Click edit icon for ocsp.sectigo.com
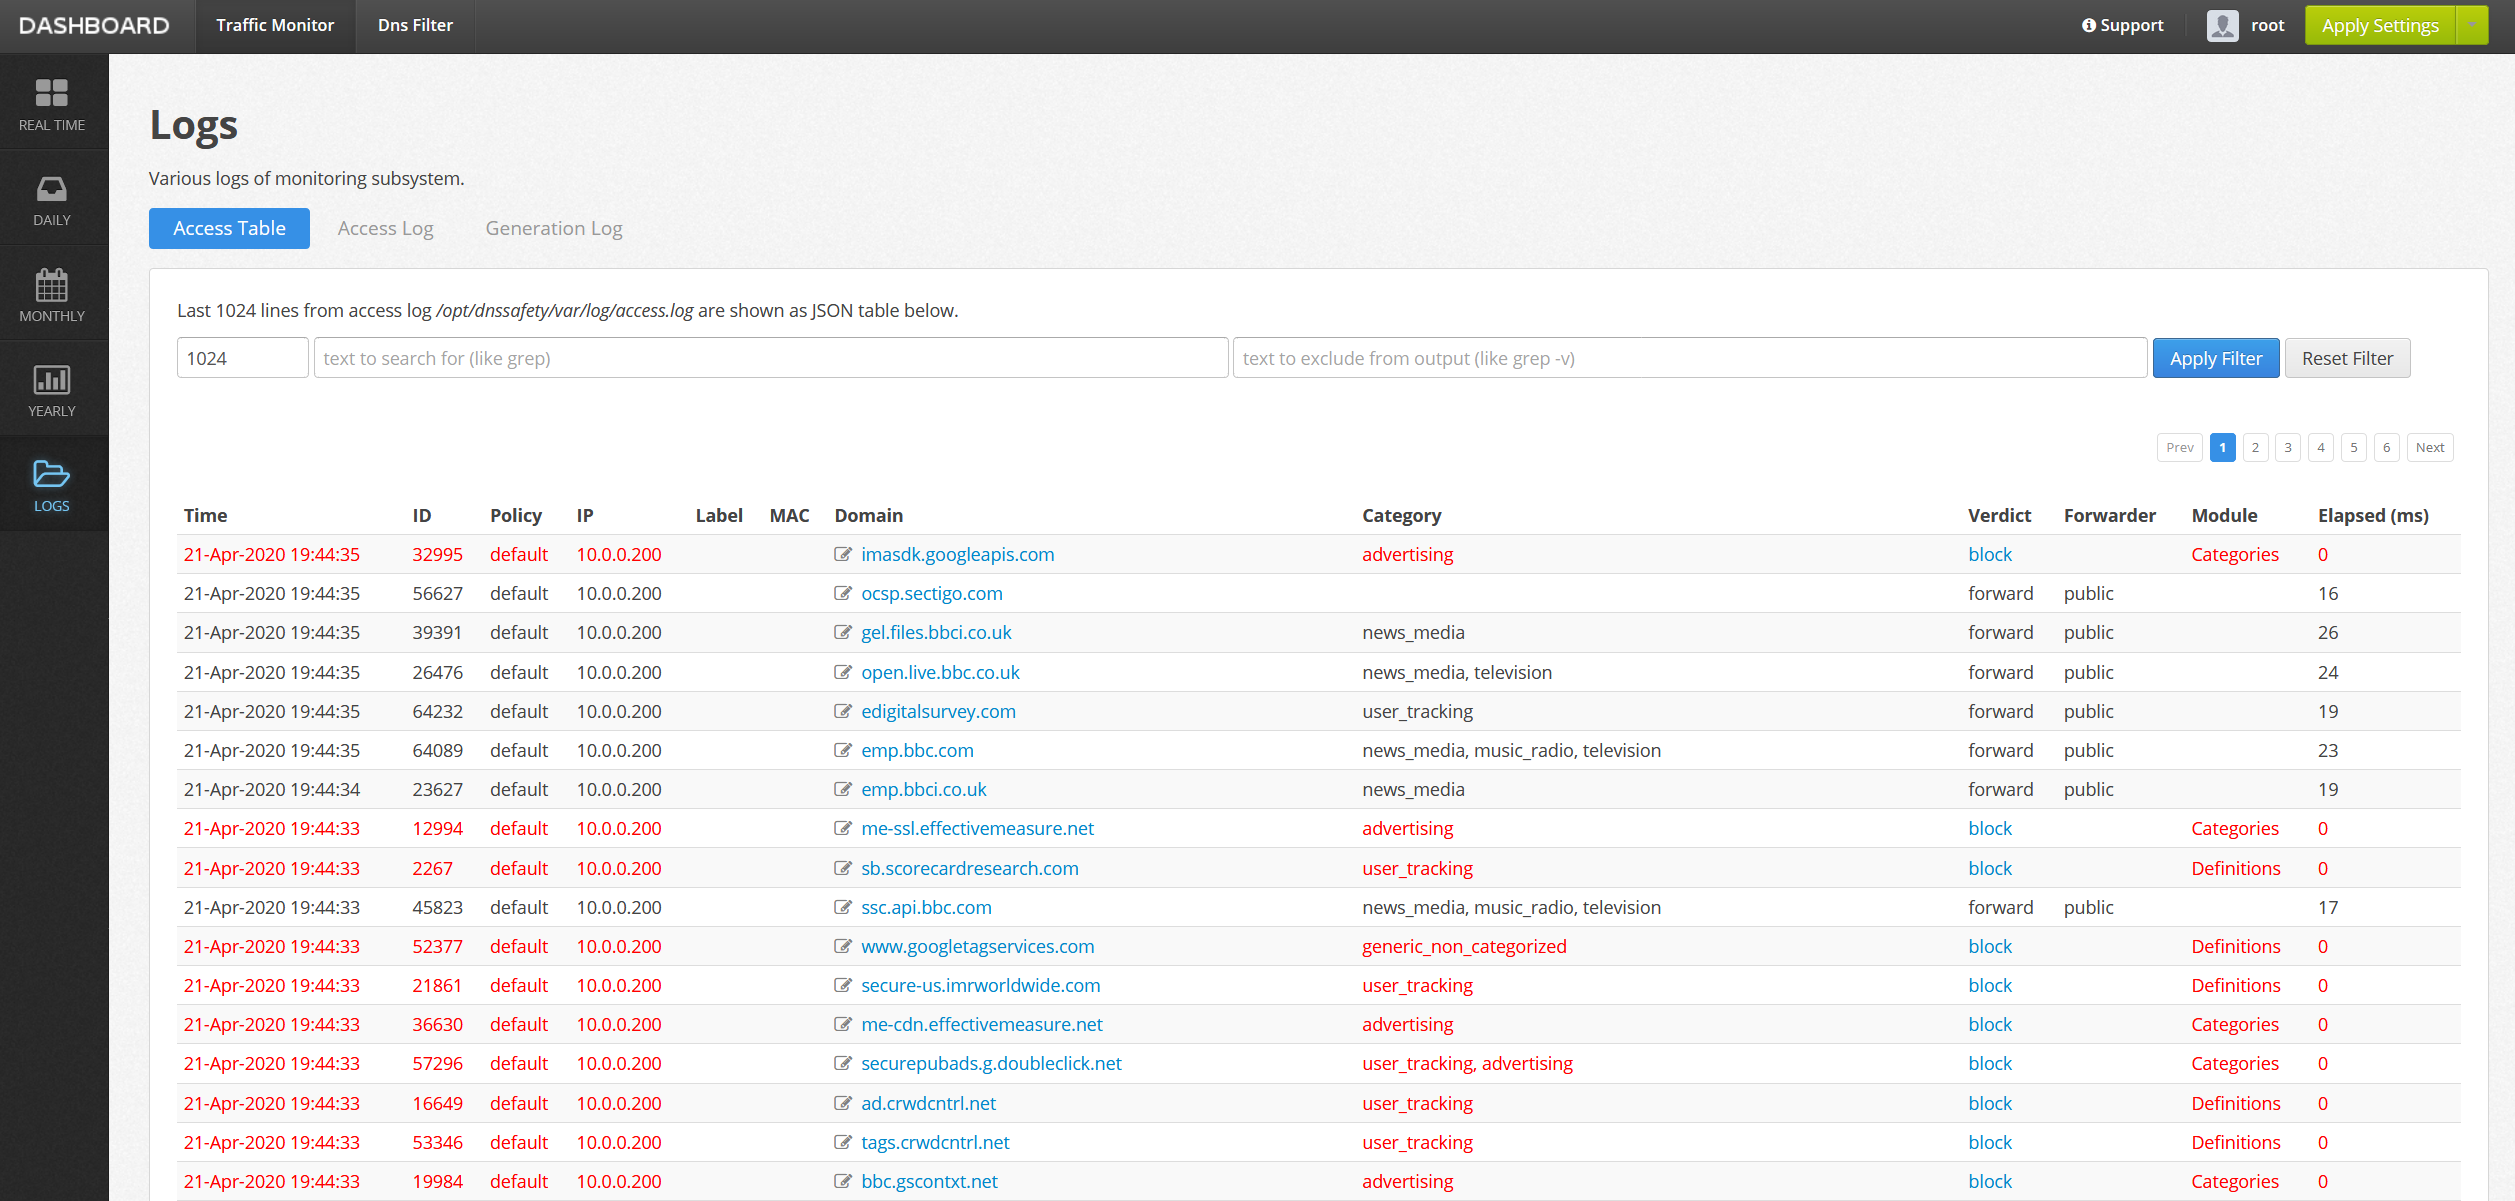Screen dimensions: 2515x1201 (843, 593)
